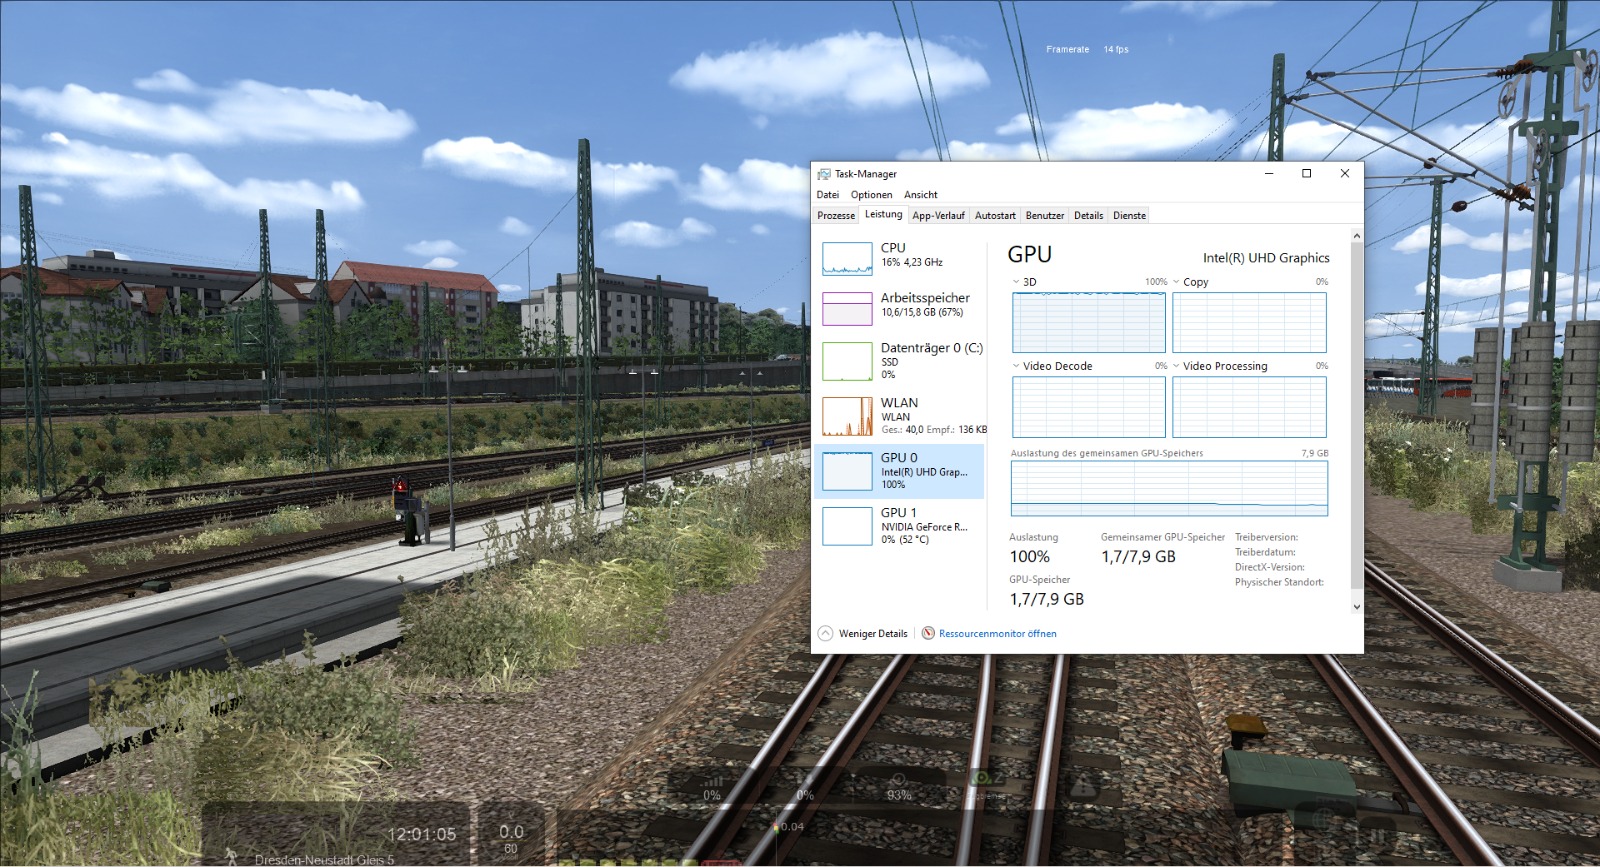Go to the Benutzer tab

click(x=1045, y=216)
